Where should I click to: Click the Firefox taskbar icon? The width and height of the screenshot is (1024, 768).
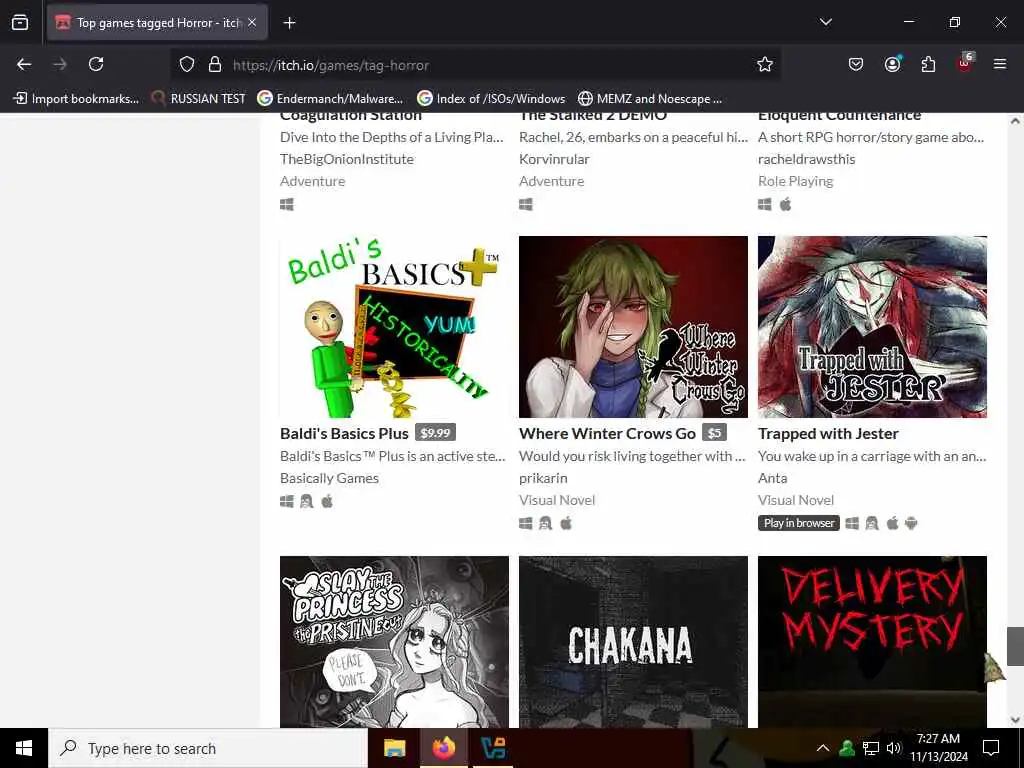point(443,748)
